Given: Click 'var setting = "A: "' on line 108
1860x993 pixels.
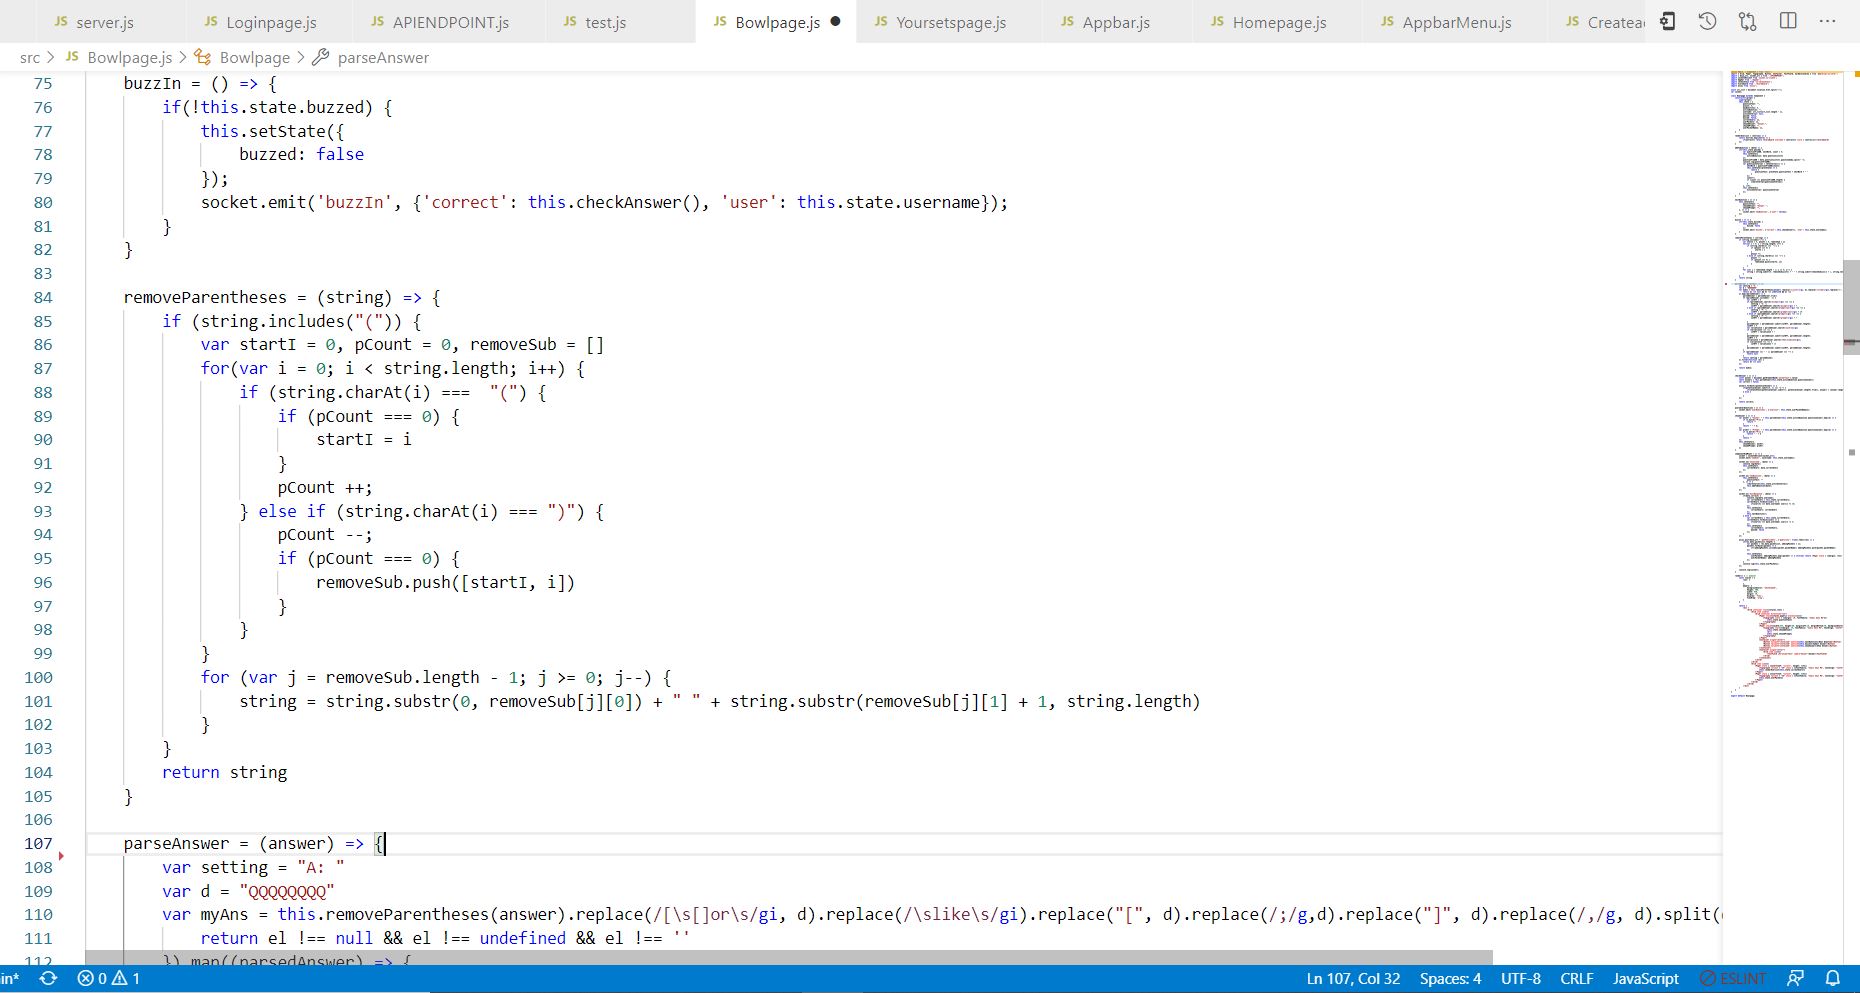Looking at the screenshot, I should tap(253, 868).
